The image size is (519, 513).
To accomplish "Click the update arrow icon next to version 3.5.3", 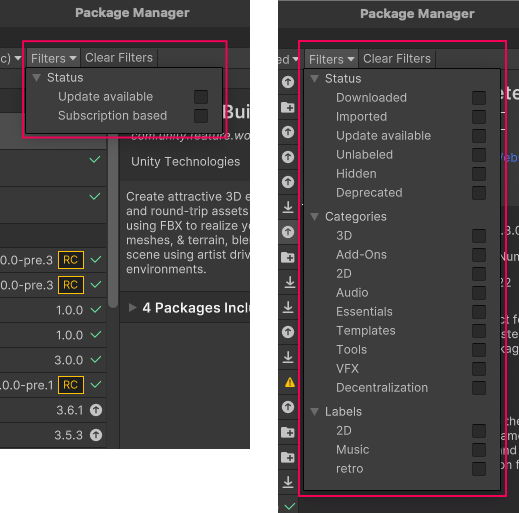I will coord(96,435).
